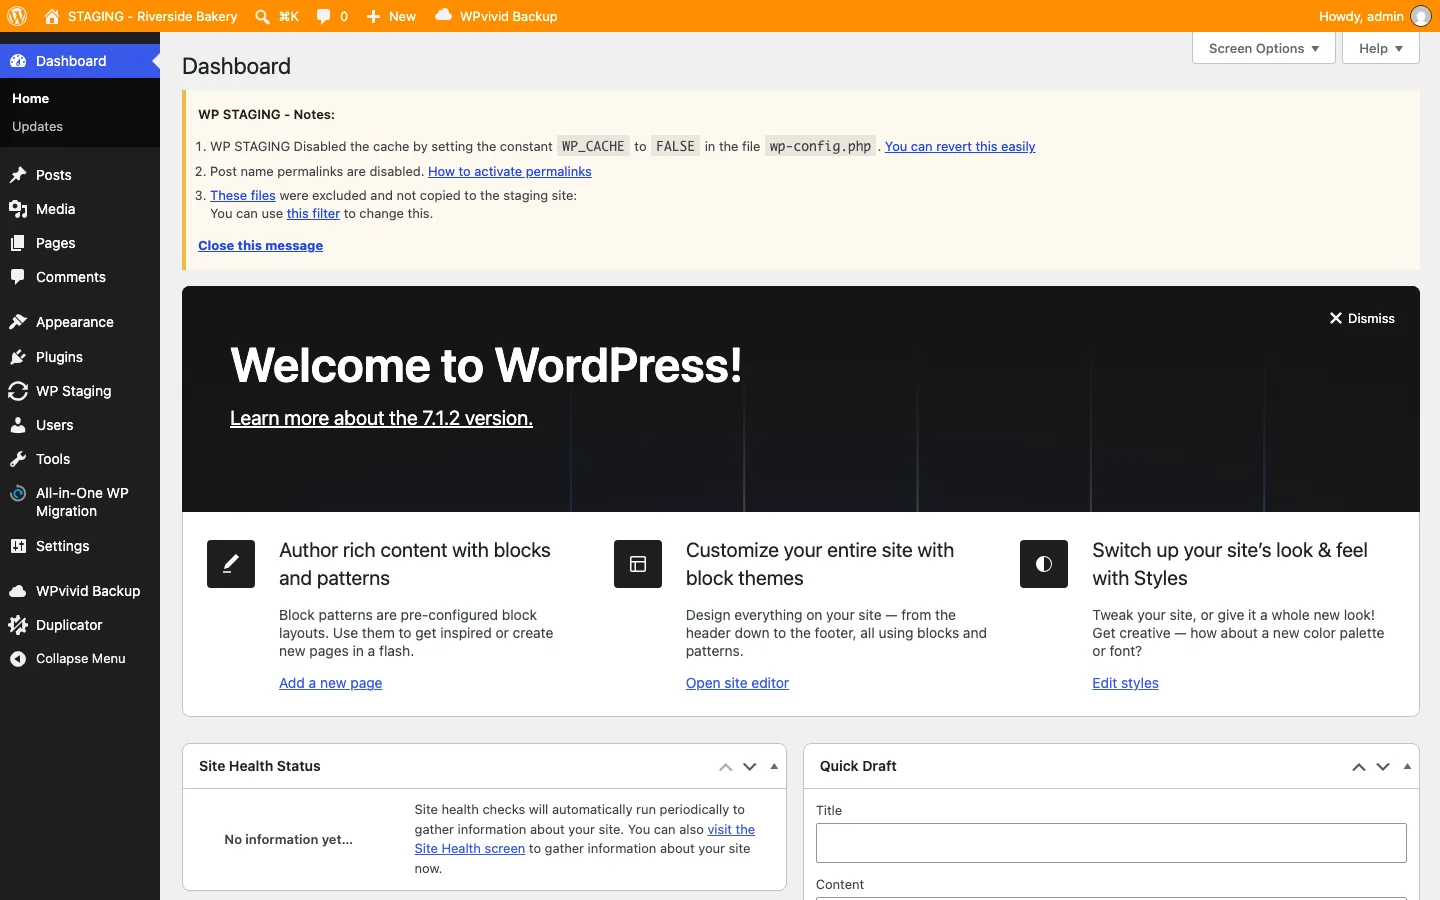Screen dimensions: 1440x900
Task: Open the comments bubble in admin bar
Action: 323,17
